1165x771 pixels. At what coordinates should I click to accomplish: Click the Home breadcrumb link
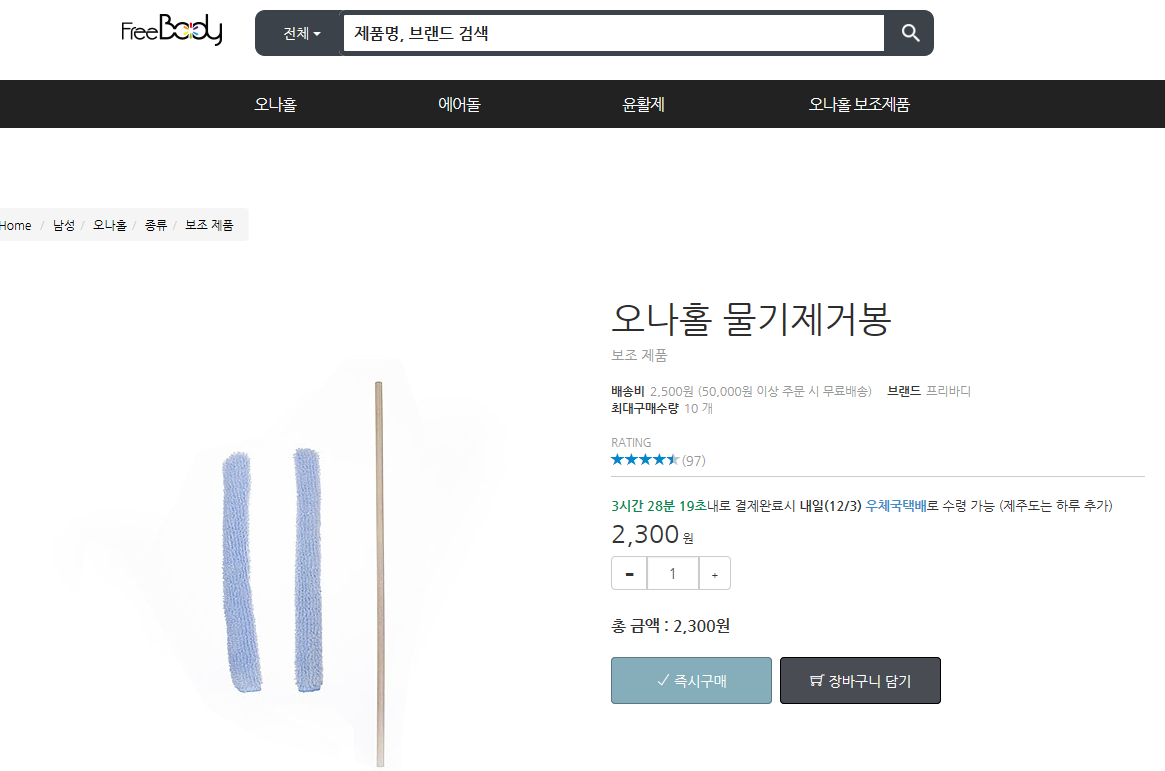click(16, 225)
